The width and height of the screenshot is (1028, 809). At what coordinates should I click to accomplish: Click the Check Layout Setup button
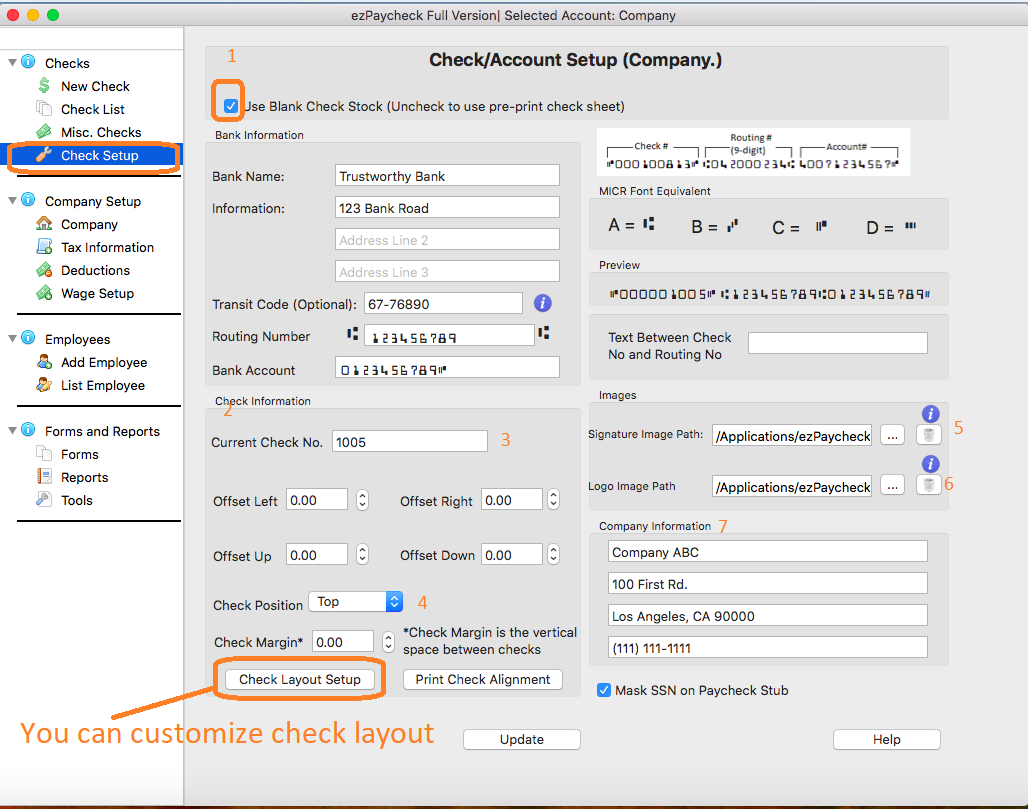pyautogui.click(x=299, y=679)
